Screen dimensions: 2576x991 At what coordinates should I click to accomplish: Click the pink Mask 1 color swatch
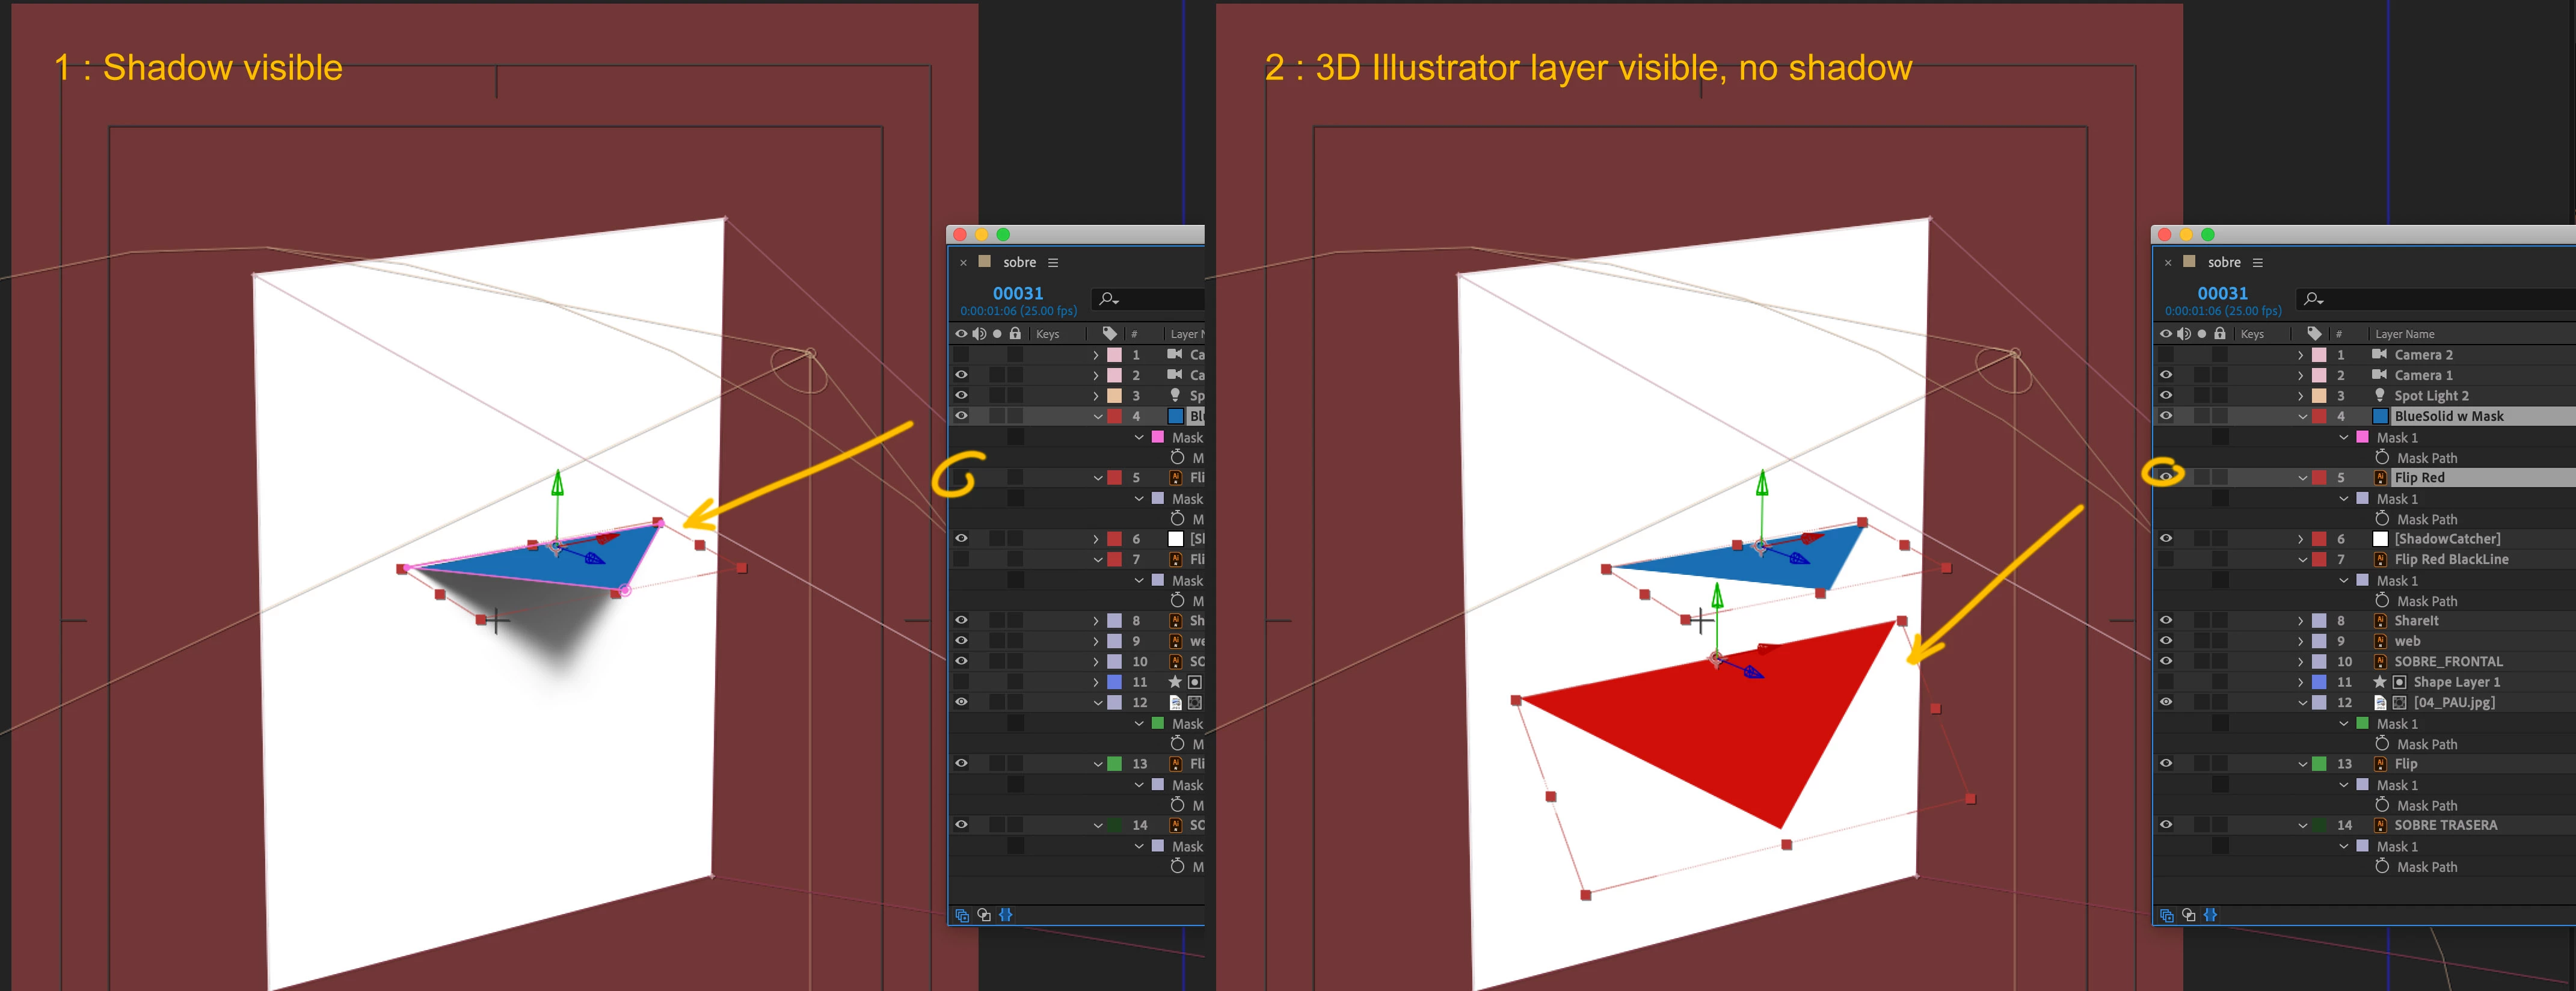pyautogui.click(x=2362, y=437)
